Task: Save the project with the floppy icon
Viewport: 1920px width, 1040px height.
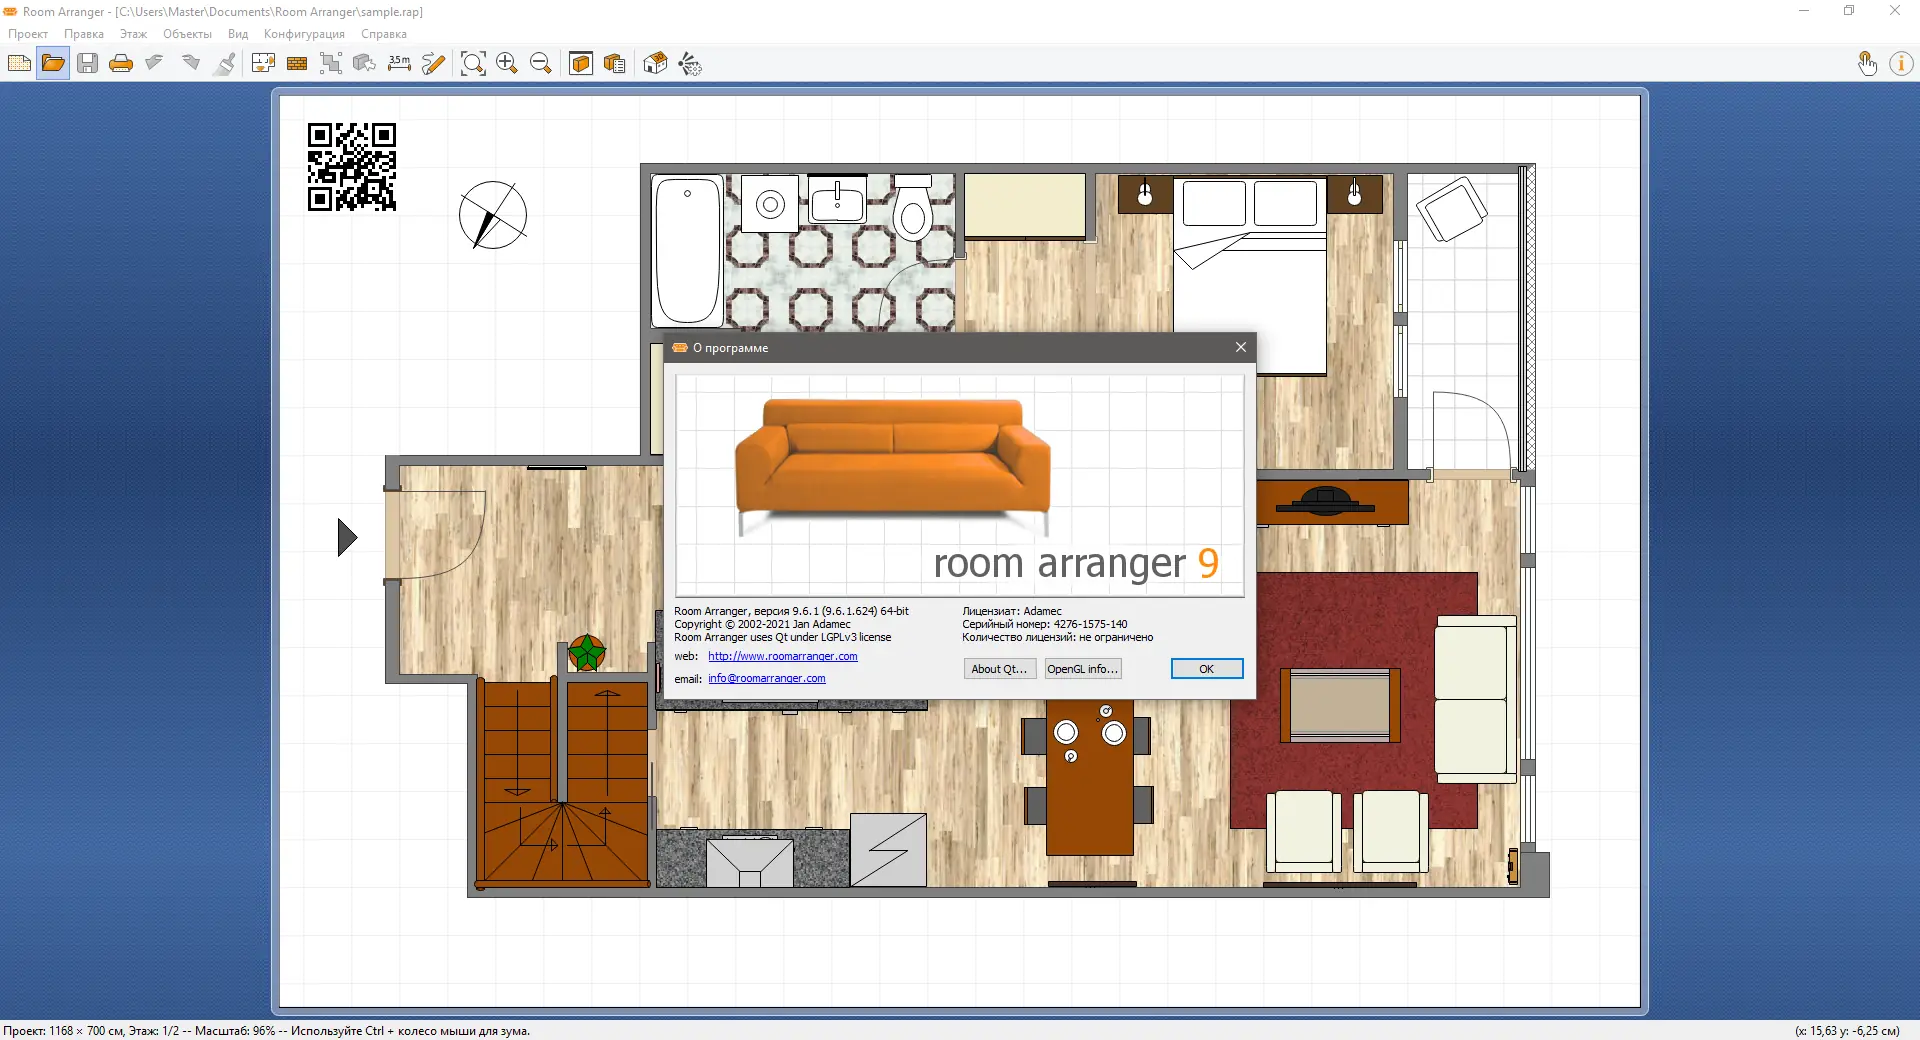Action: point(87,64)
